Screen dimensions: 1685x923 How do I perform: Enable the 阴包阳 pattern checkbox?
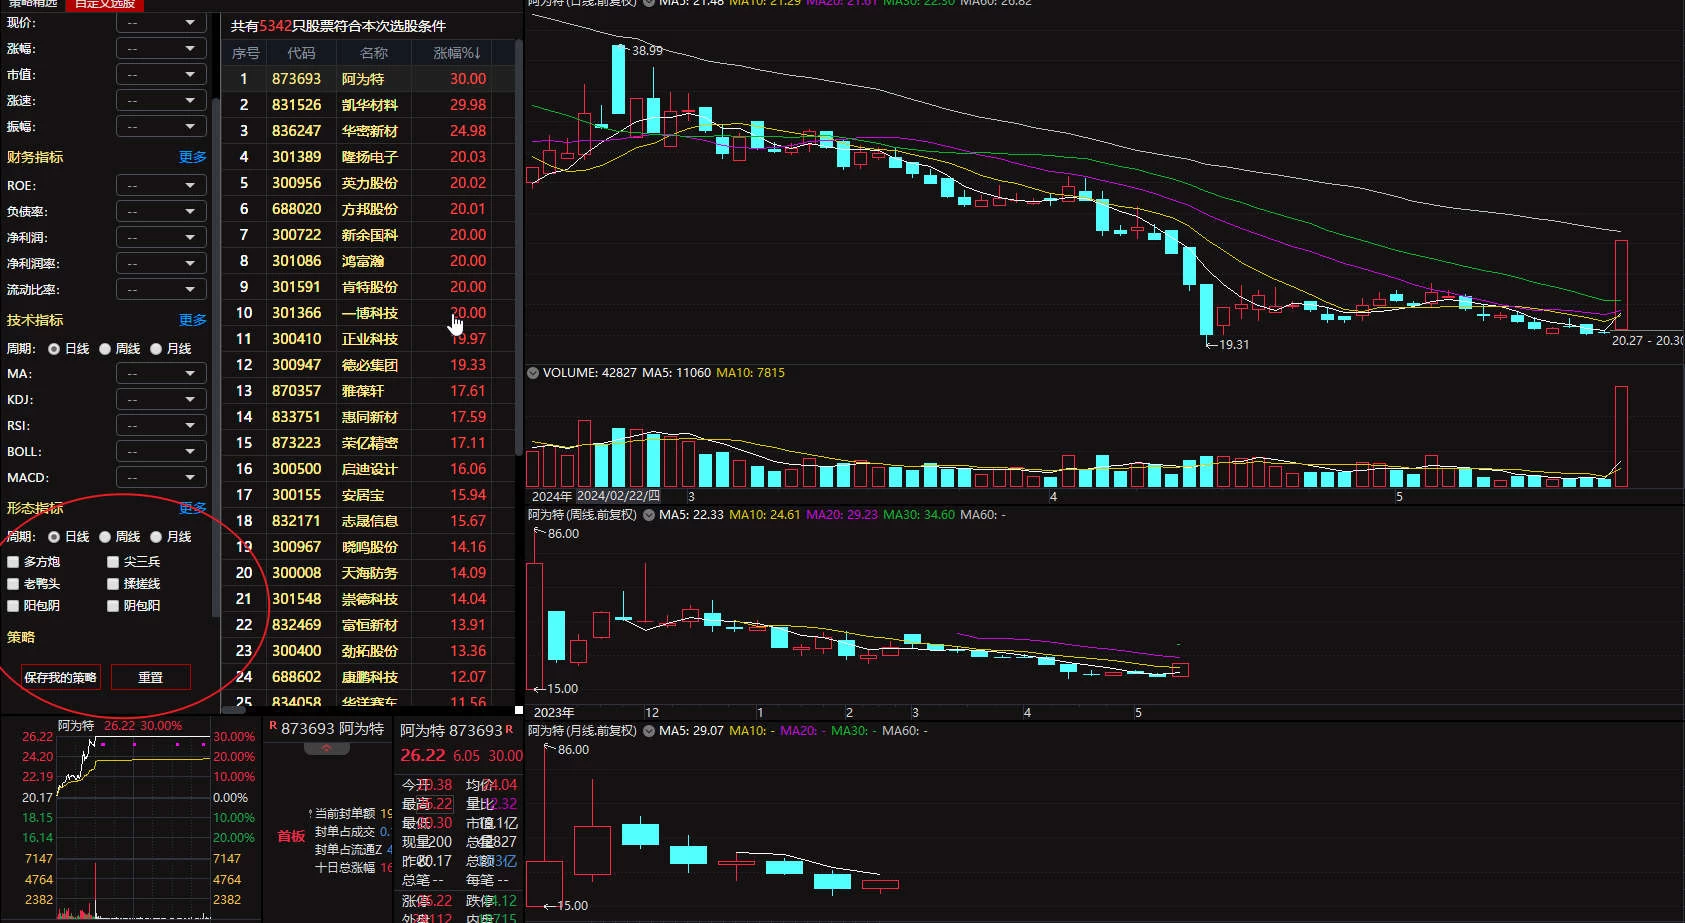pyautogui.click(x=113, y=606)
